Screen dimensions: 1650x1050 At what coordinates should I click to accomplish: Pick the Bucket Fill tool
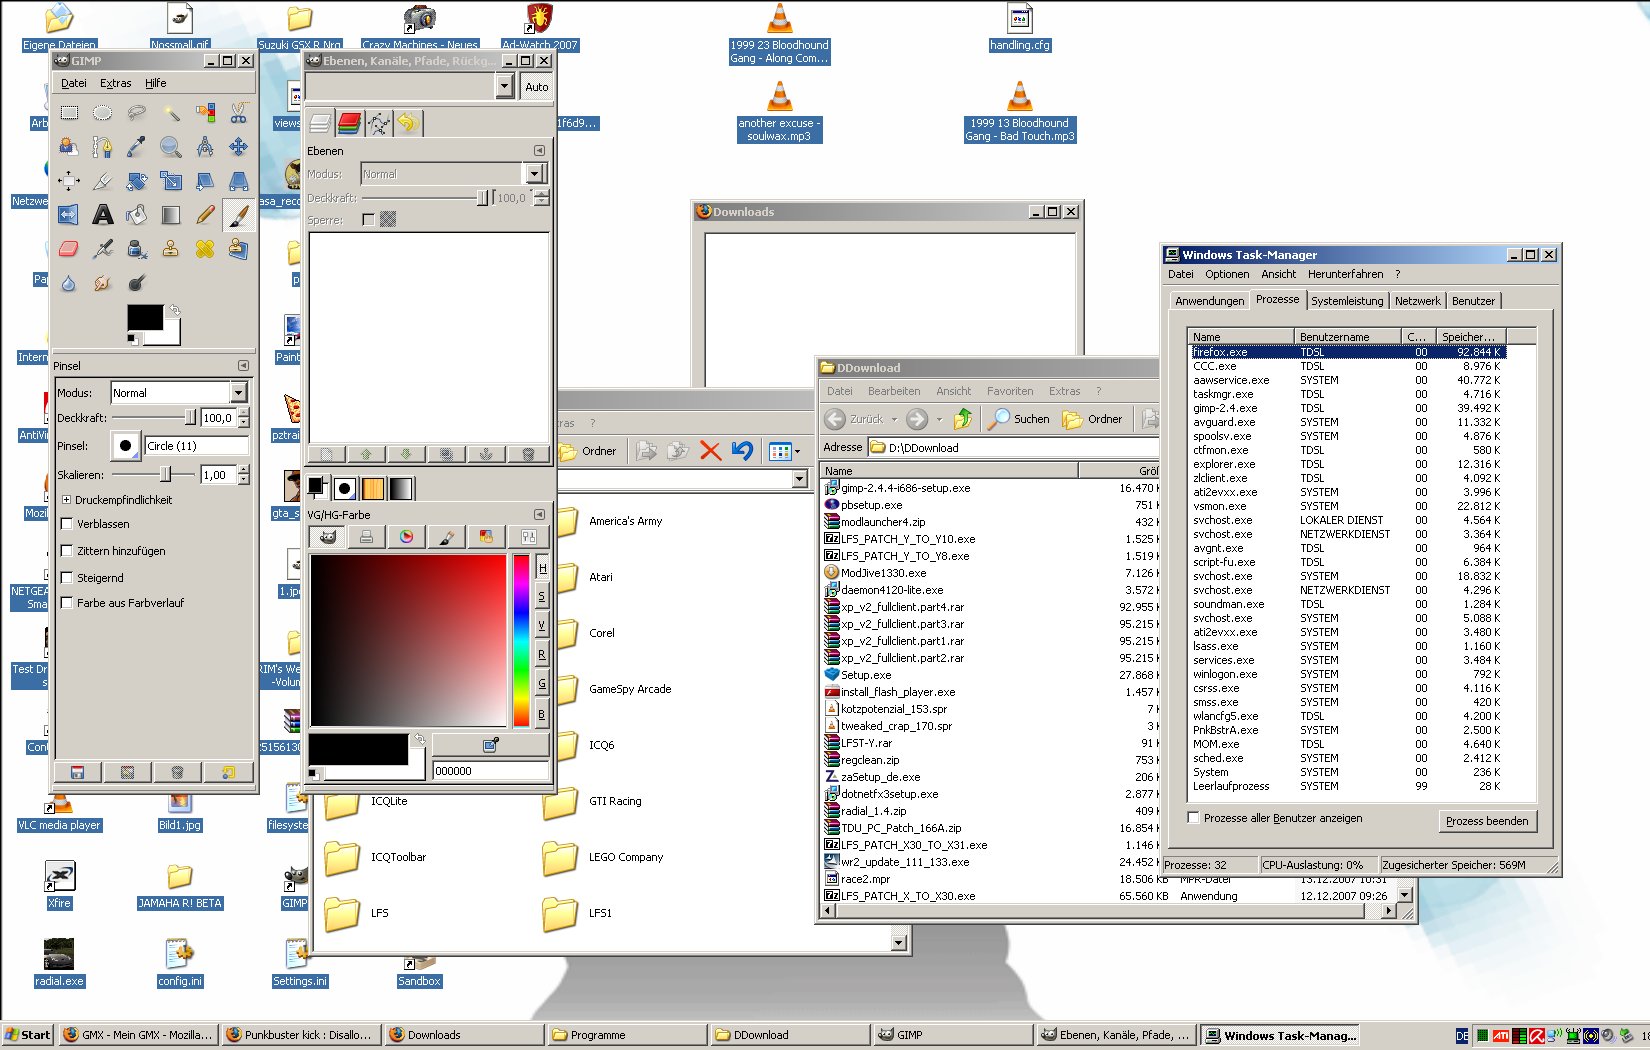[x=136, y=215]
